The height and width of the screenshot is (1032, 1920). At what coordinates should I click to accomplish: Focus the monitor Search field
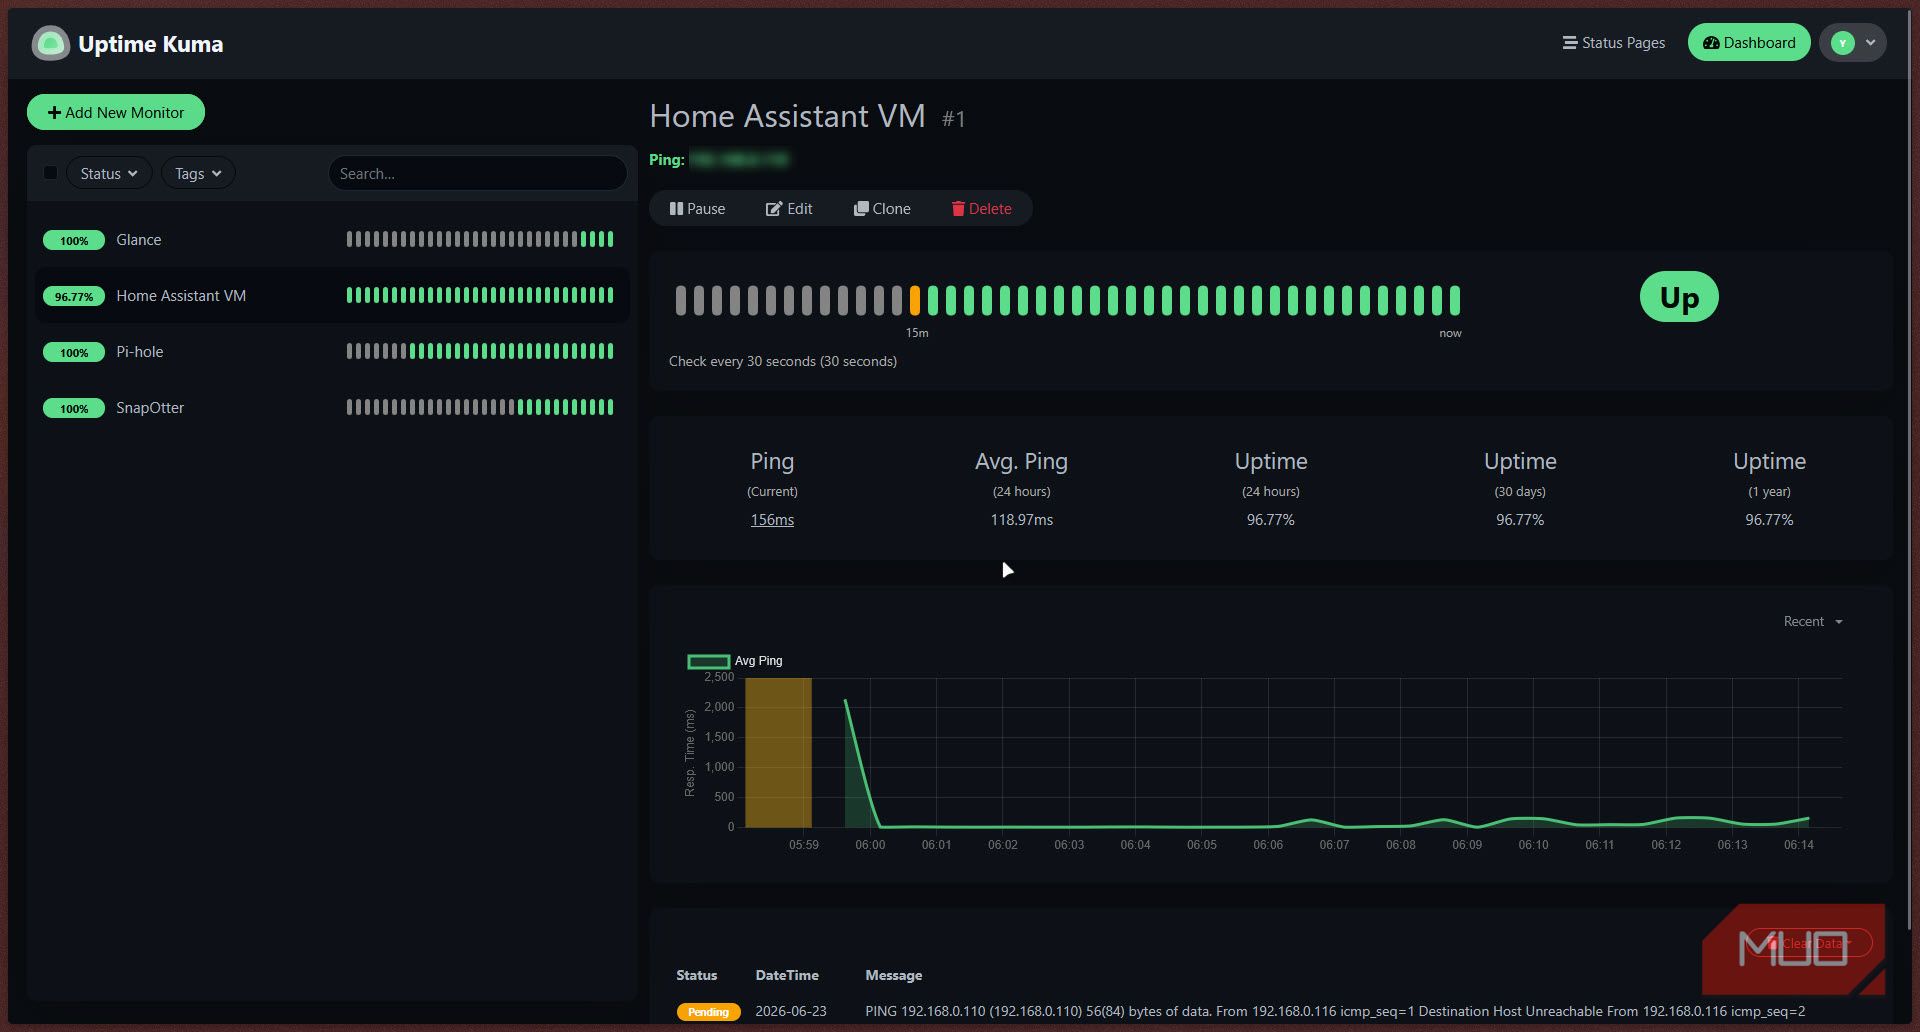click(x=477, y=173)
